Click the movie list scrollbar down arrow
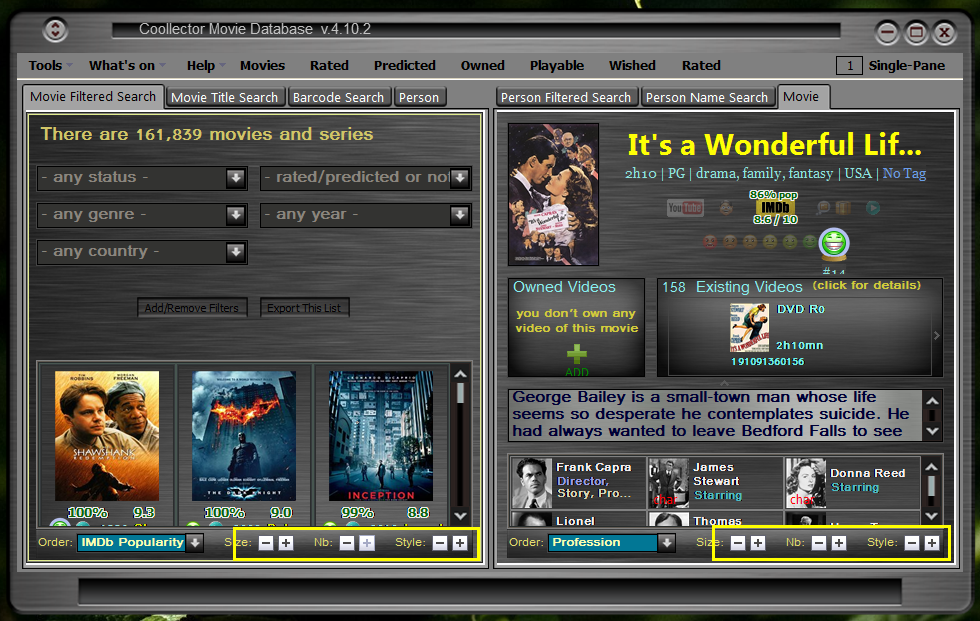 (461, 515)
